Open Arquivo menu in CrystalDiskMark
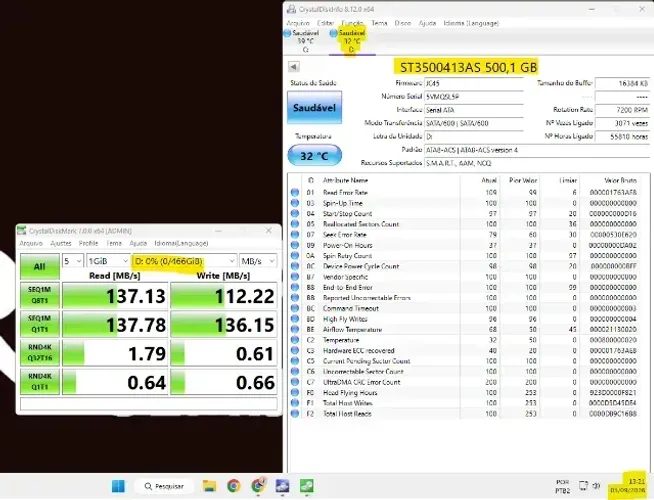This screenshot has width=654, height=500. pyautogui.click(x=31, y=243)
